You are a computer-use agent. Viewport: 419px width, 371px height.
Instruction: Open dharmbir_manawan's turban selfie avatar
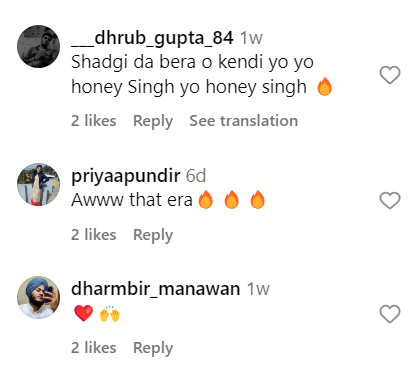[39, 297]
